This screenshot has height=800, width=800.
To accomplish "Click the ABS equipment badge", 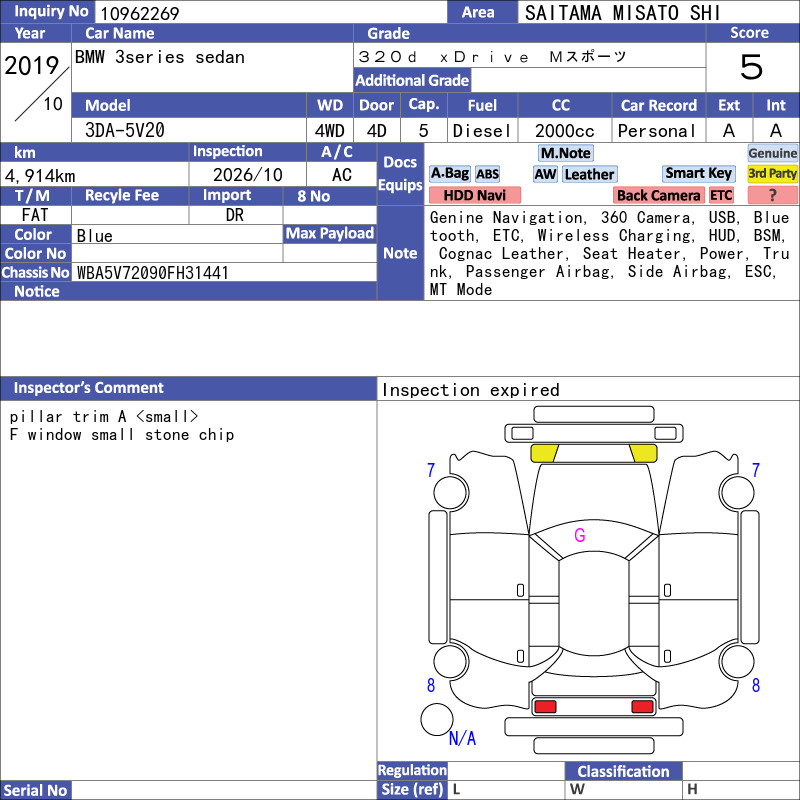I will click(x=487, y=174).
